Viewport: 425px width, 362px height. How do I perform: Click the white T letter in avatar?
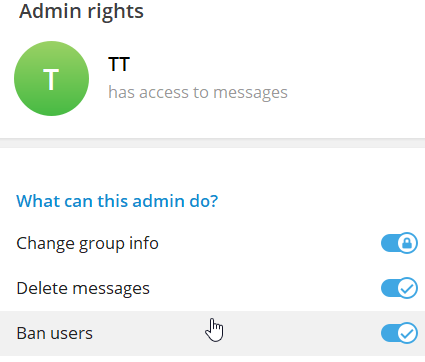coord(51,79)
